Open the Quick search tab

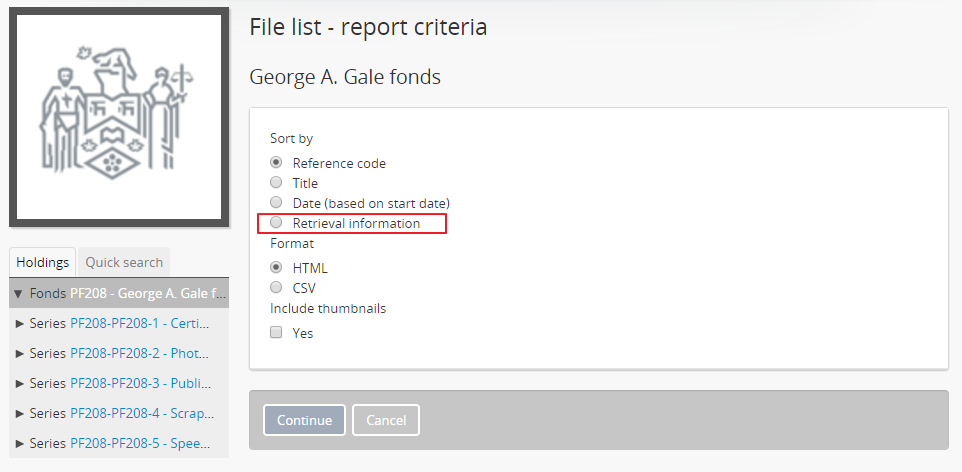[x=124, y=262]
